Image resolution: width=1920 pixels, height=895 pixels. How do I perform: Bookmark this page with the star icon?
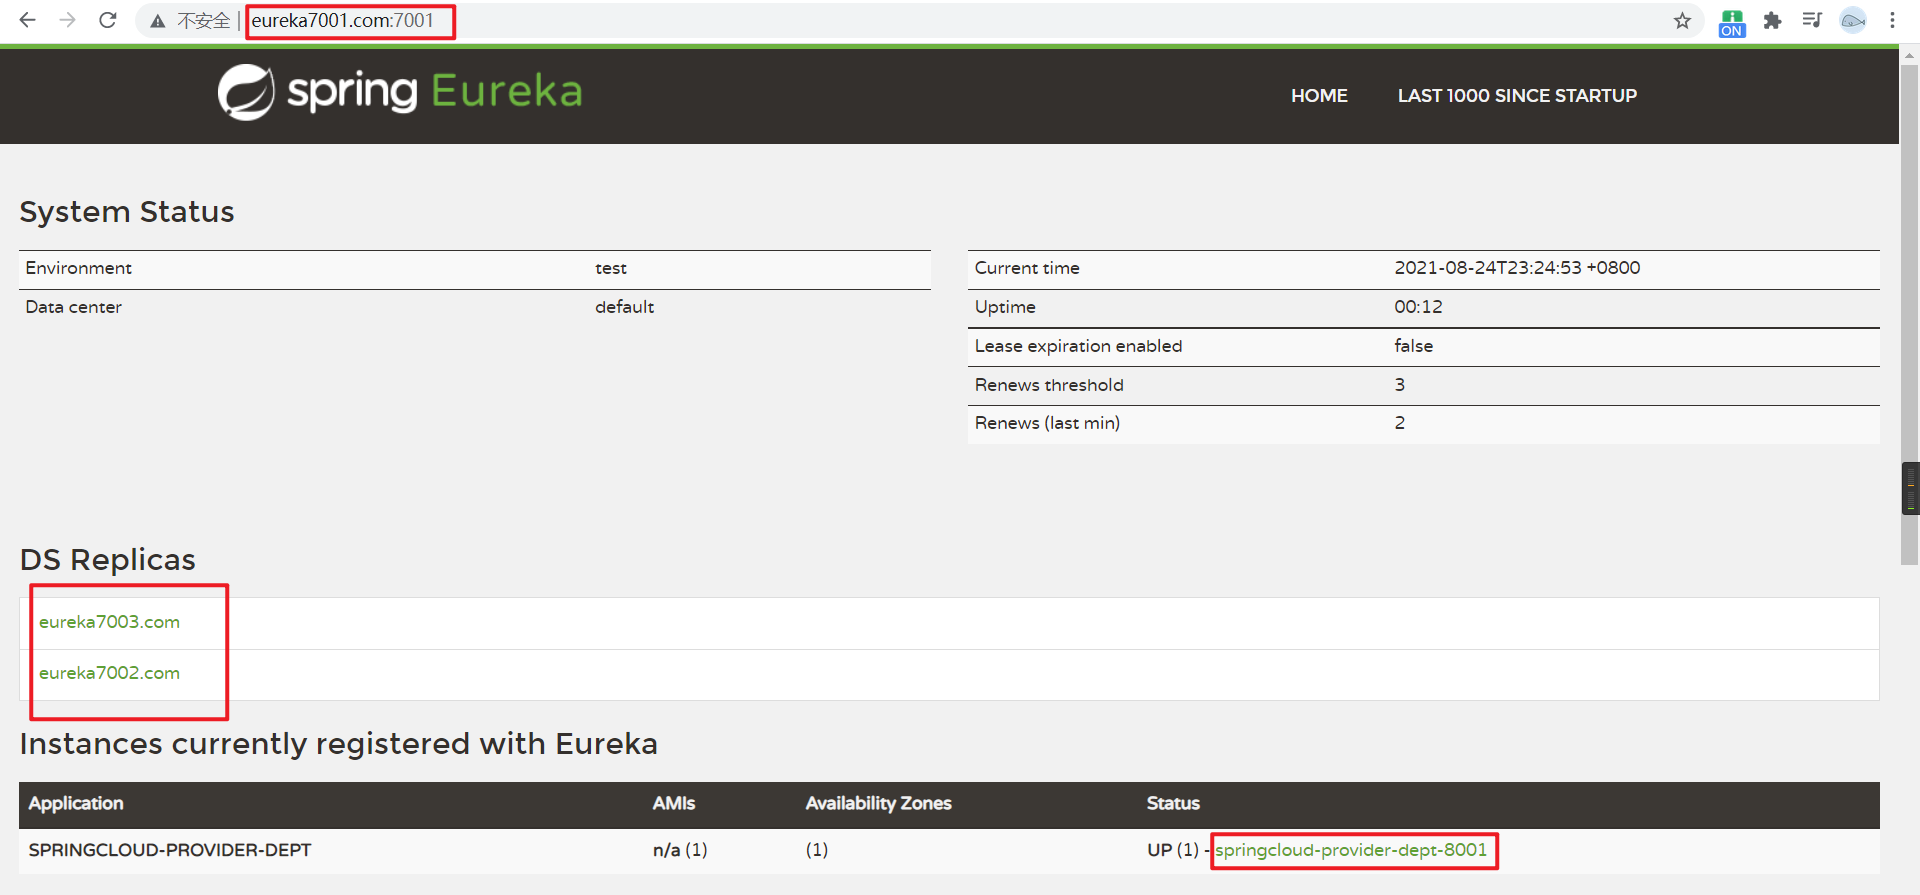pos(1682,21)
